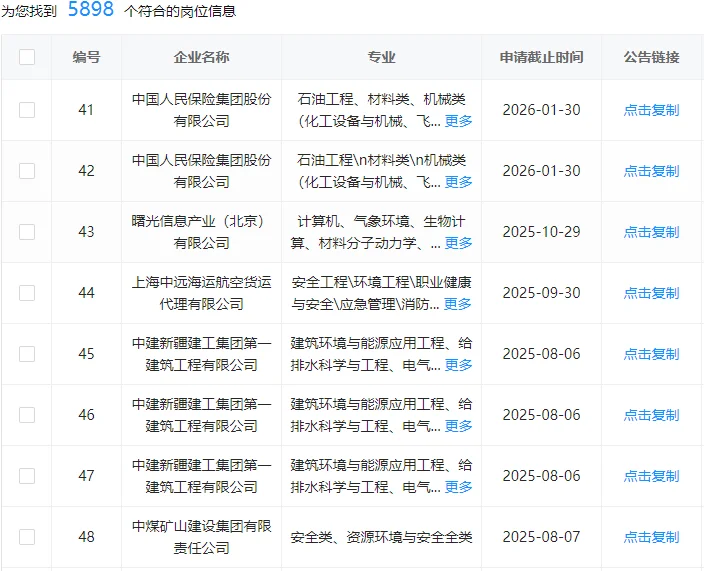
Task: Click the date 2025-09-30
Action: [x=541, y=293]
